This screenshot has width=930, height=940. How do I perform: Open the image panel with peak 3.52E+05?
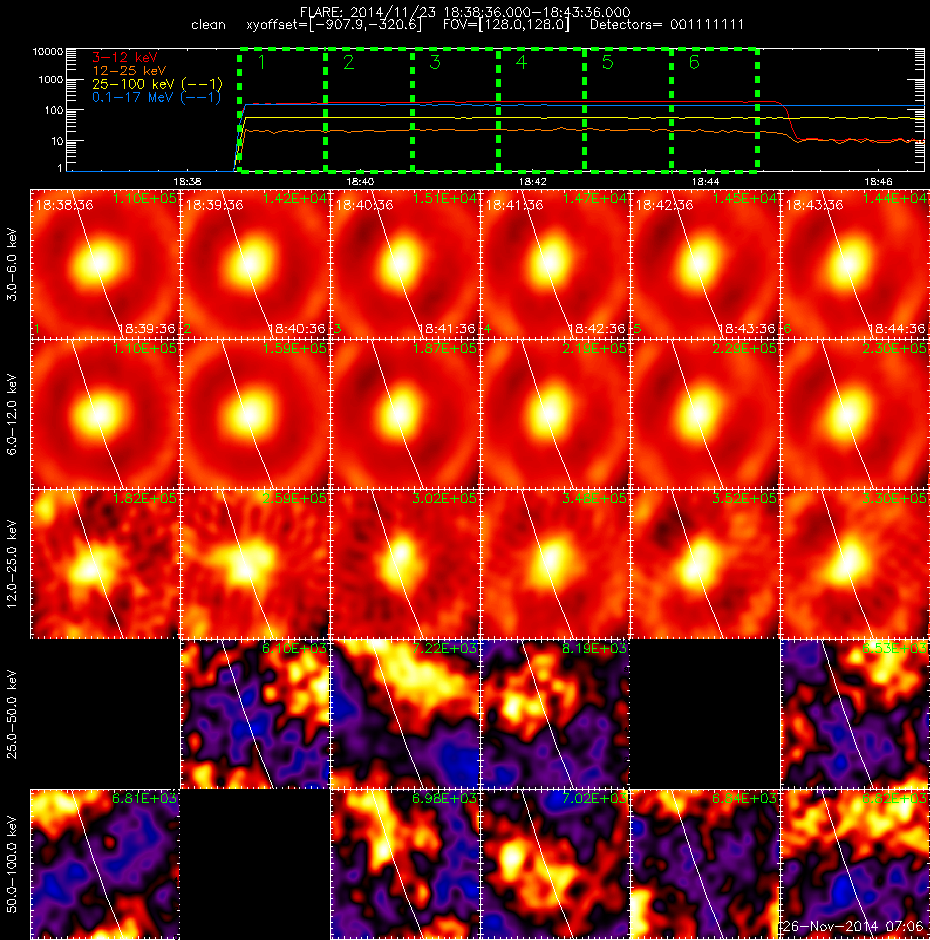[705, 564]
